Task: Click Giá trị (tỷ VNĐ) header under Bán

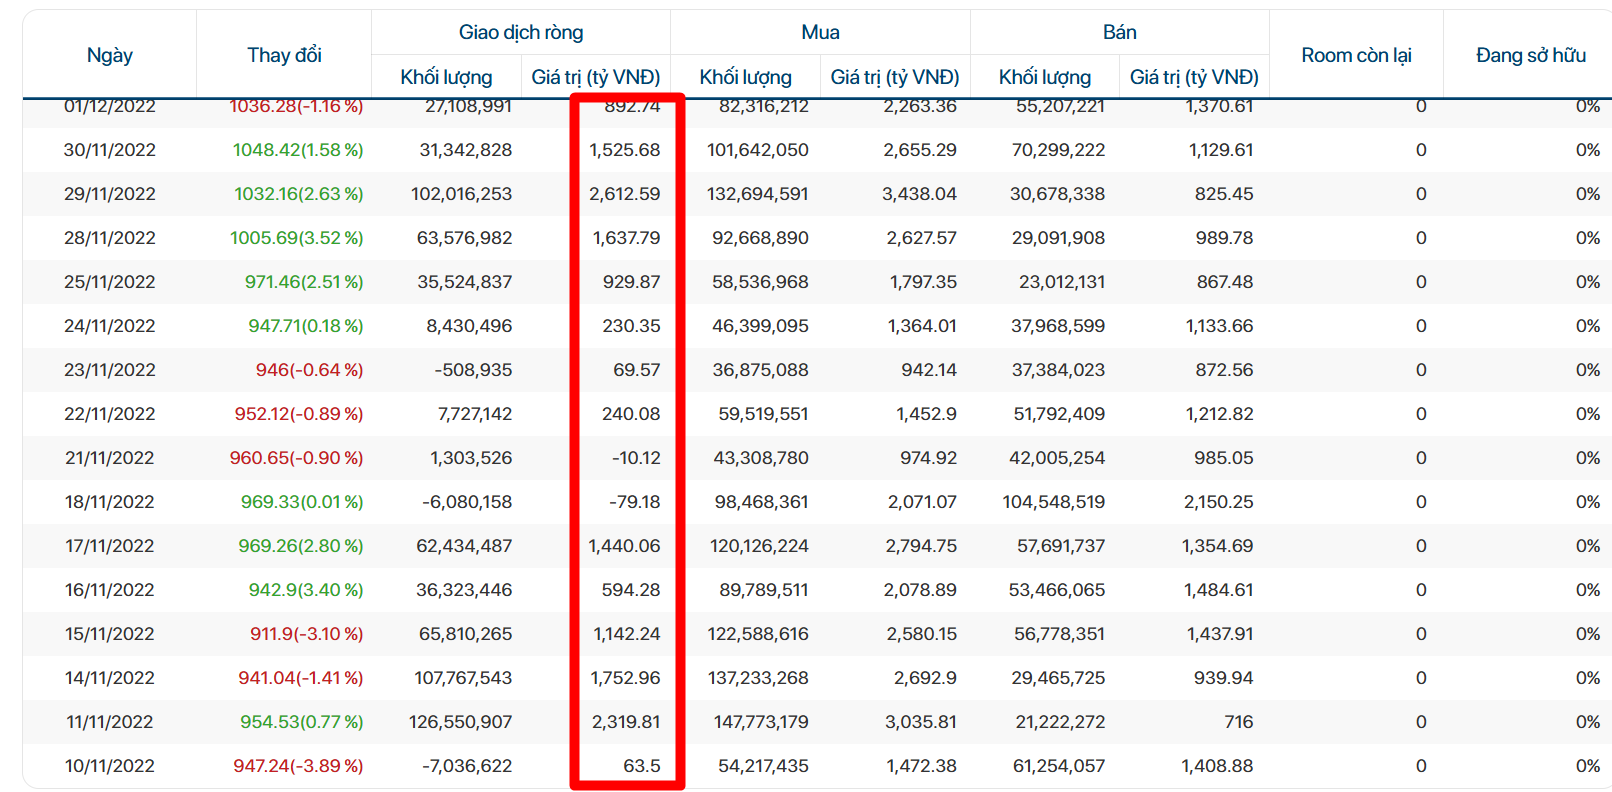Action: 1194,77
